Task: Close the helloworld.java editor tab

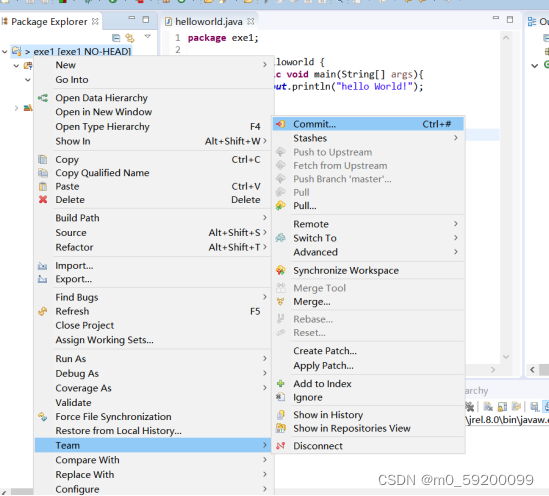Action: pyautogui.click(x=251, y=21)
